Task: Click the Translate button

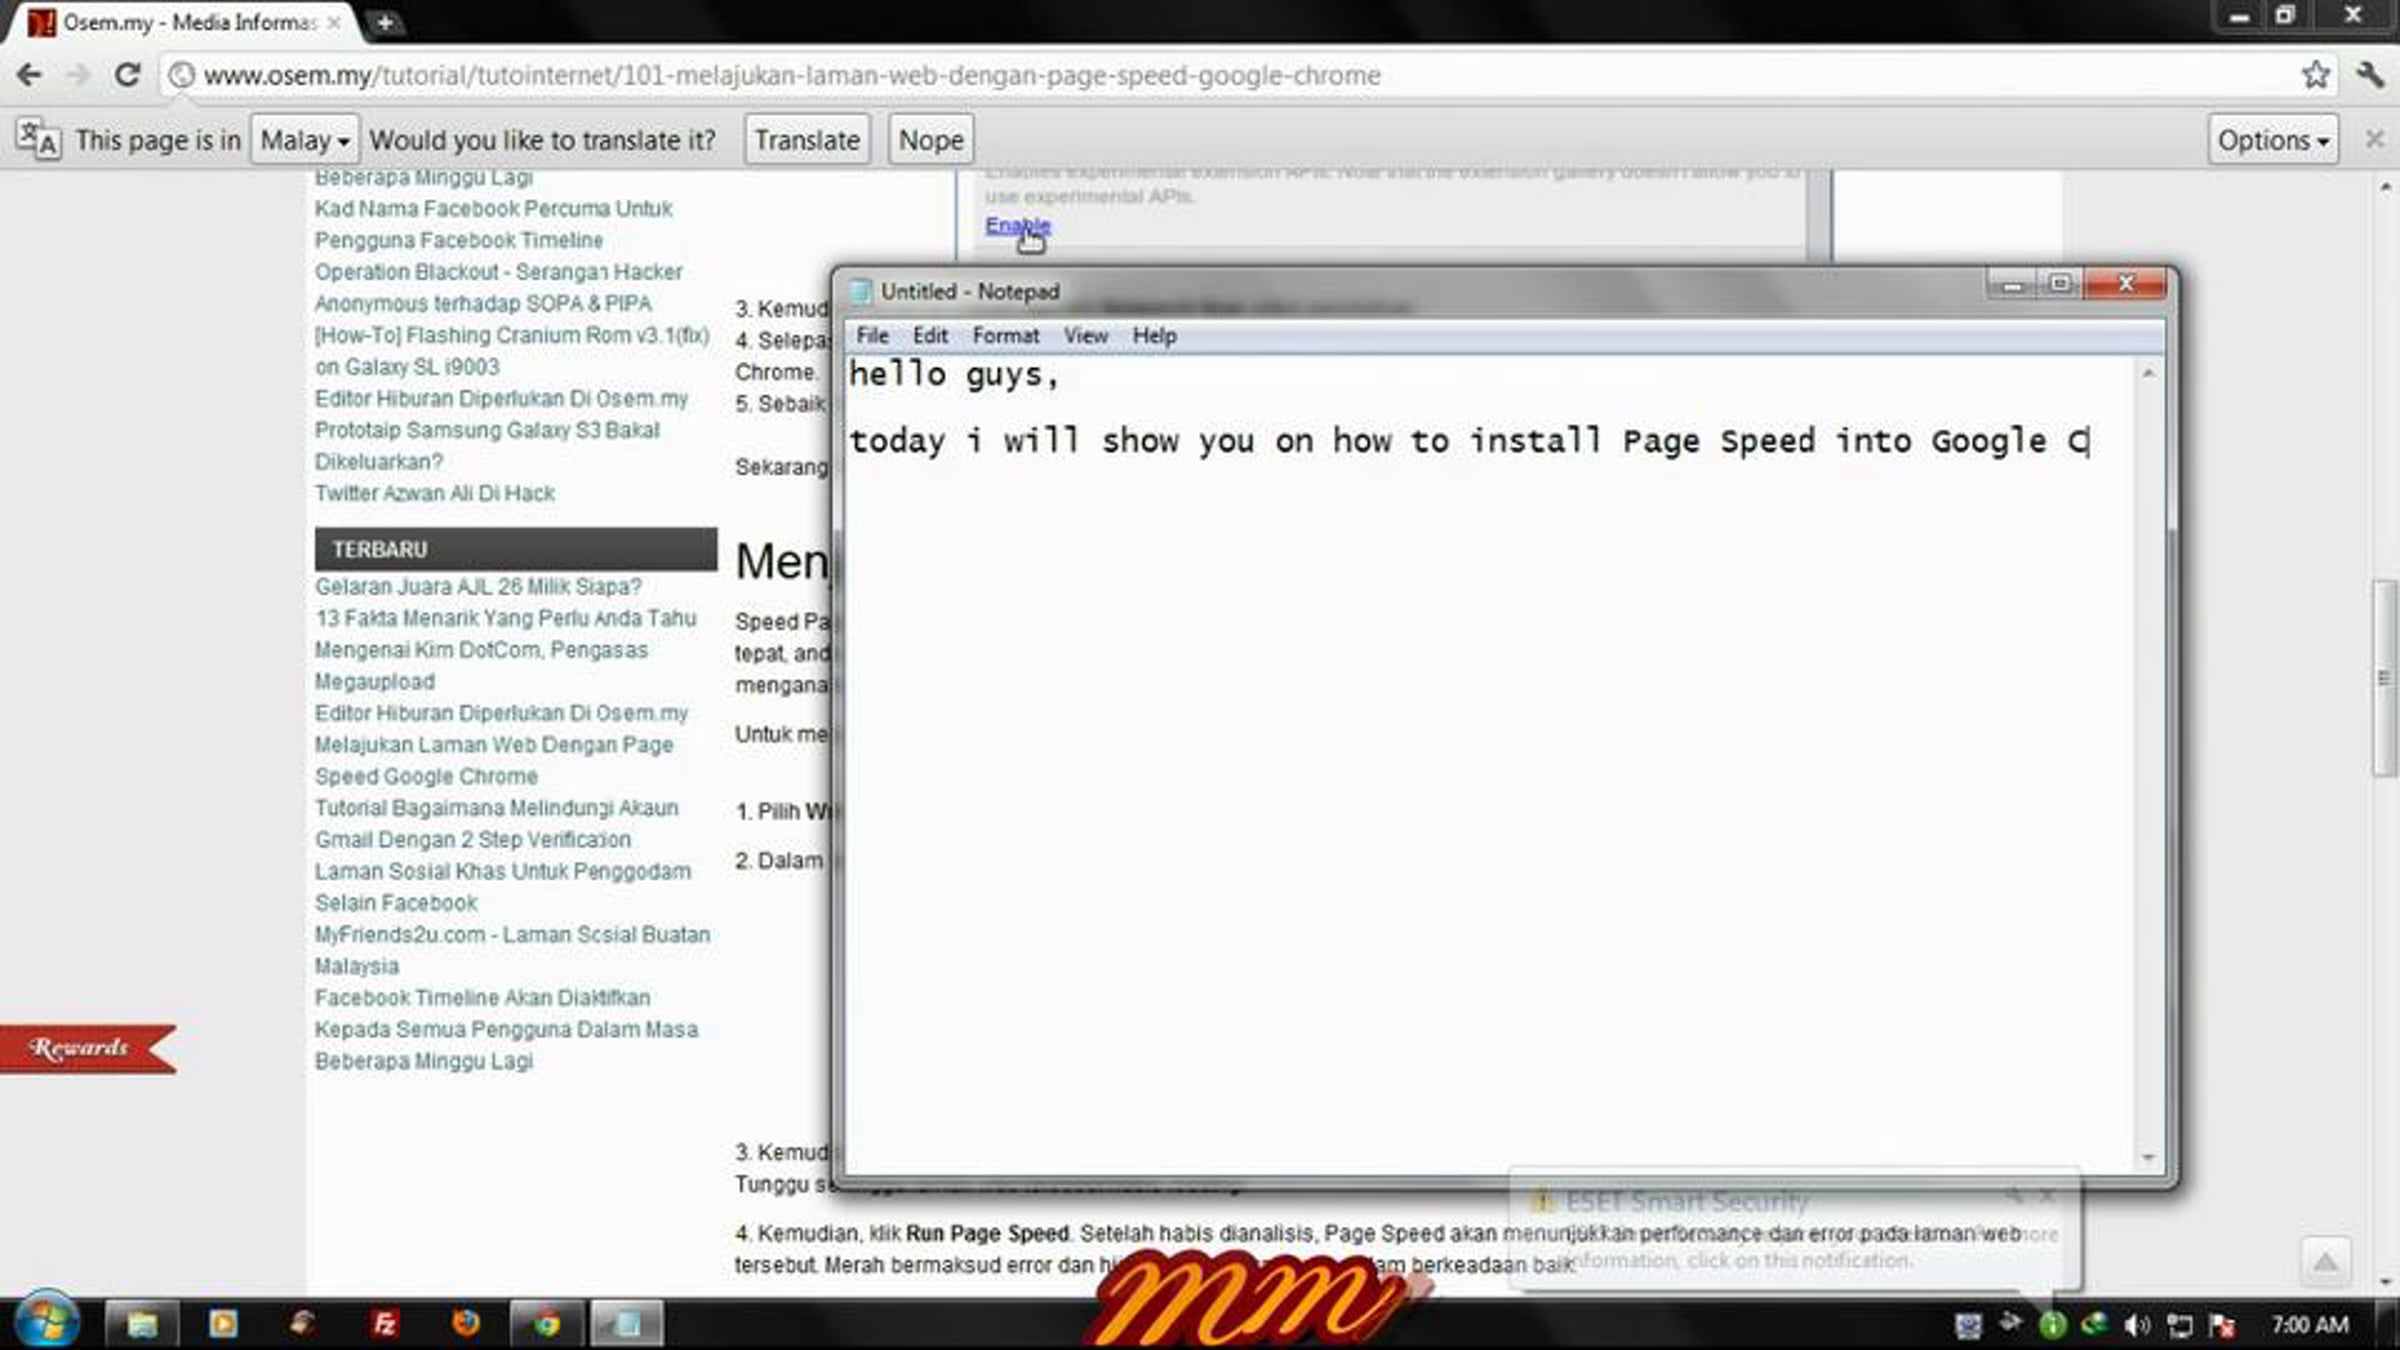Action: click(807, 140)
